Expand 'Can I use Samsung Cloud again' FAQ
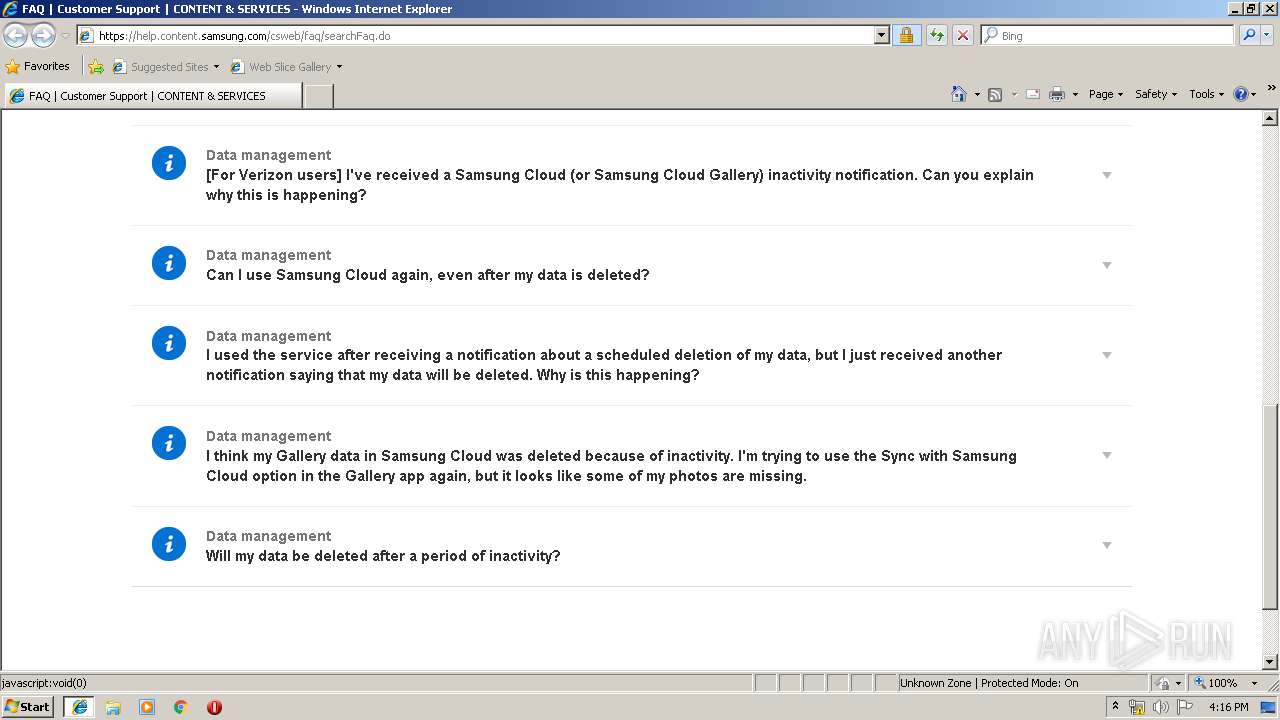1280x720 pixels. coord(1107,265)
